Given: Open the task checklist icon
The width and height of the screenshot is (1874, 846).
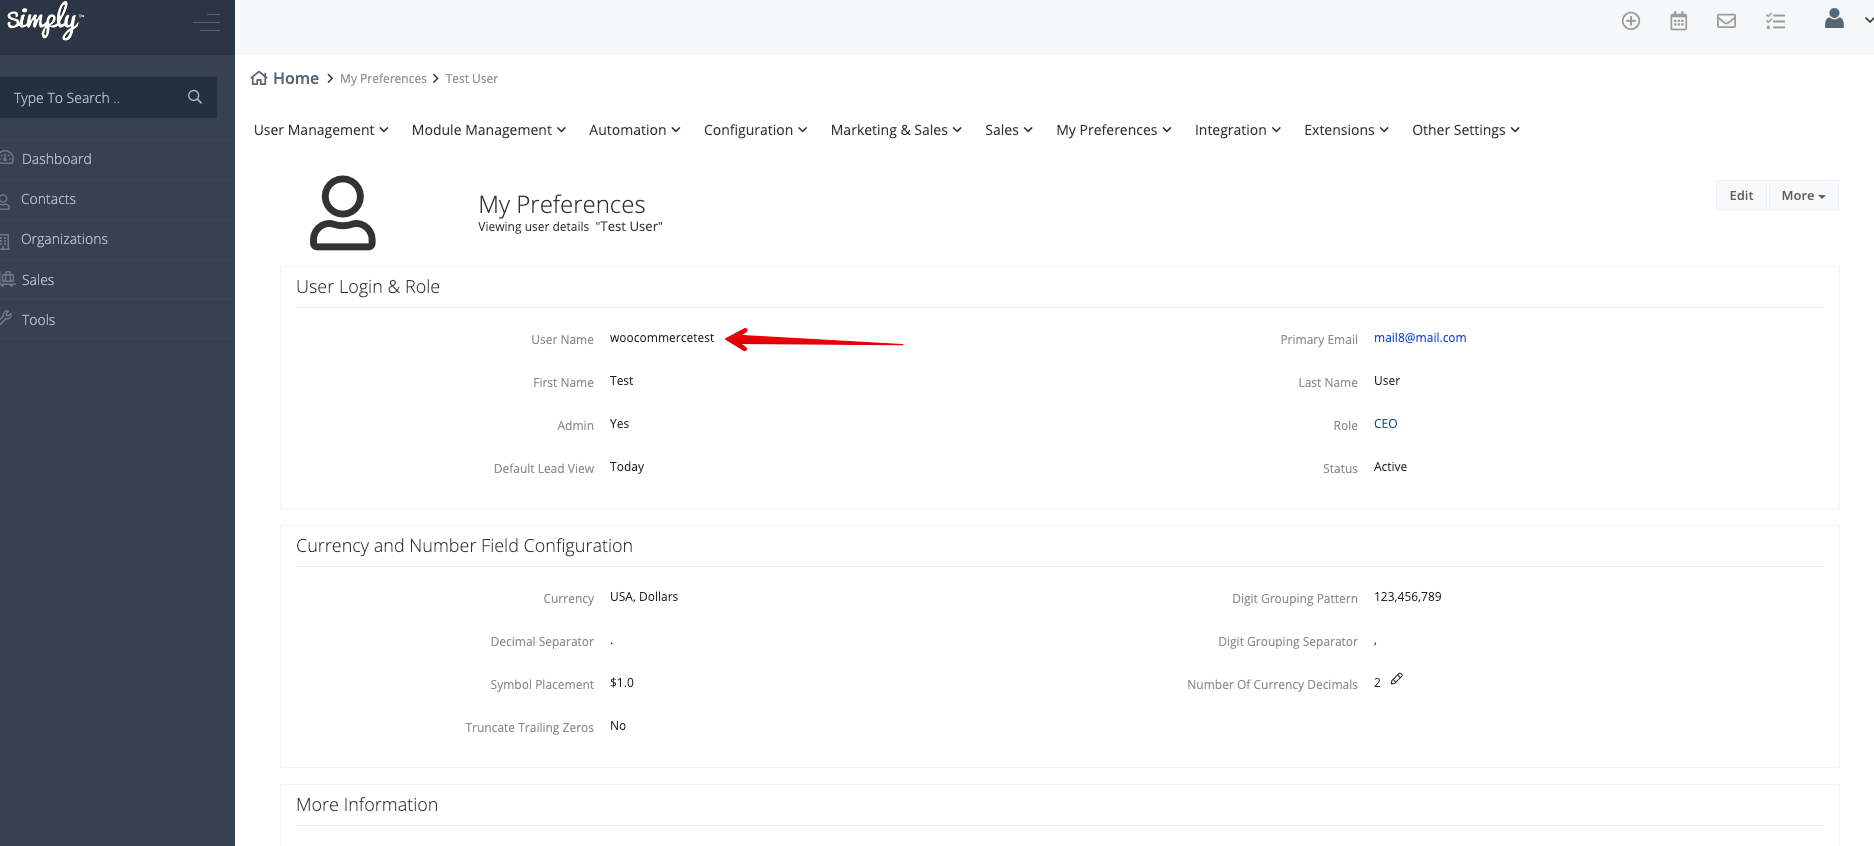Looking at the screenshot, I should tap(1775, 21).
